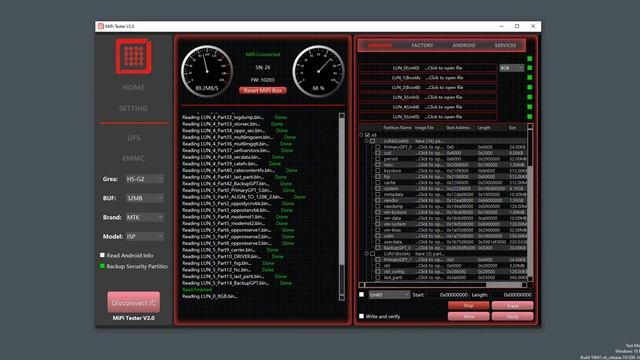Click the 'Reading LUN_0_8GB.bin...' log line

click(x=210, y=296)
